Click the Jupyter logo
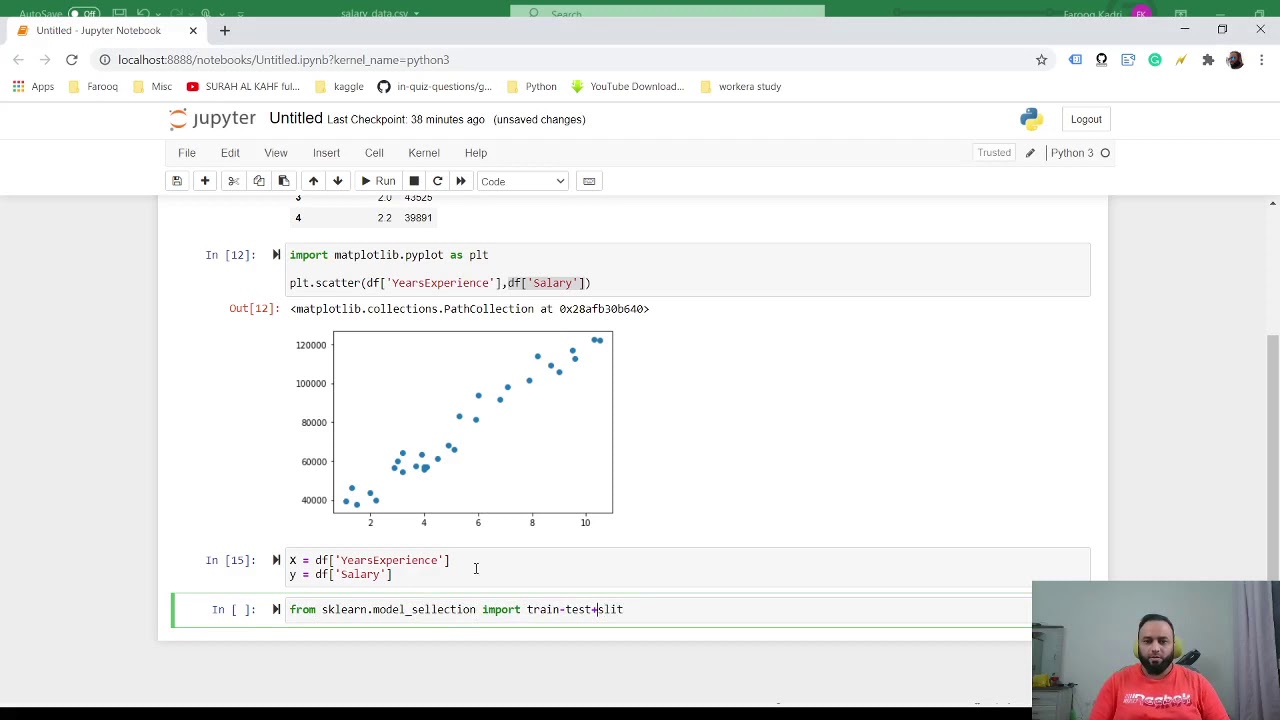This screenshot has width=1280, height=720. (212, 119)
